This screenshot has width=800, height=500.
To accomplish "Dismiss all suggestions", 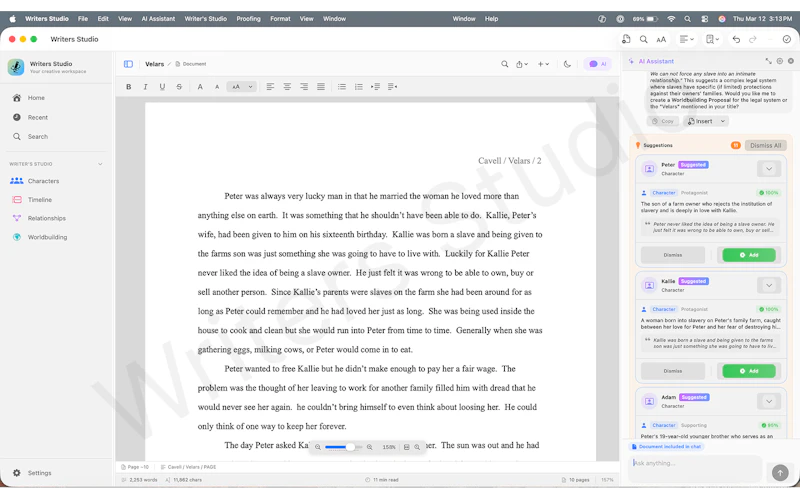I will click(765, 145).
